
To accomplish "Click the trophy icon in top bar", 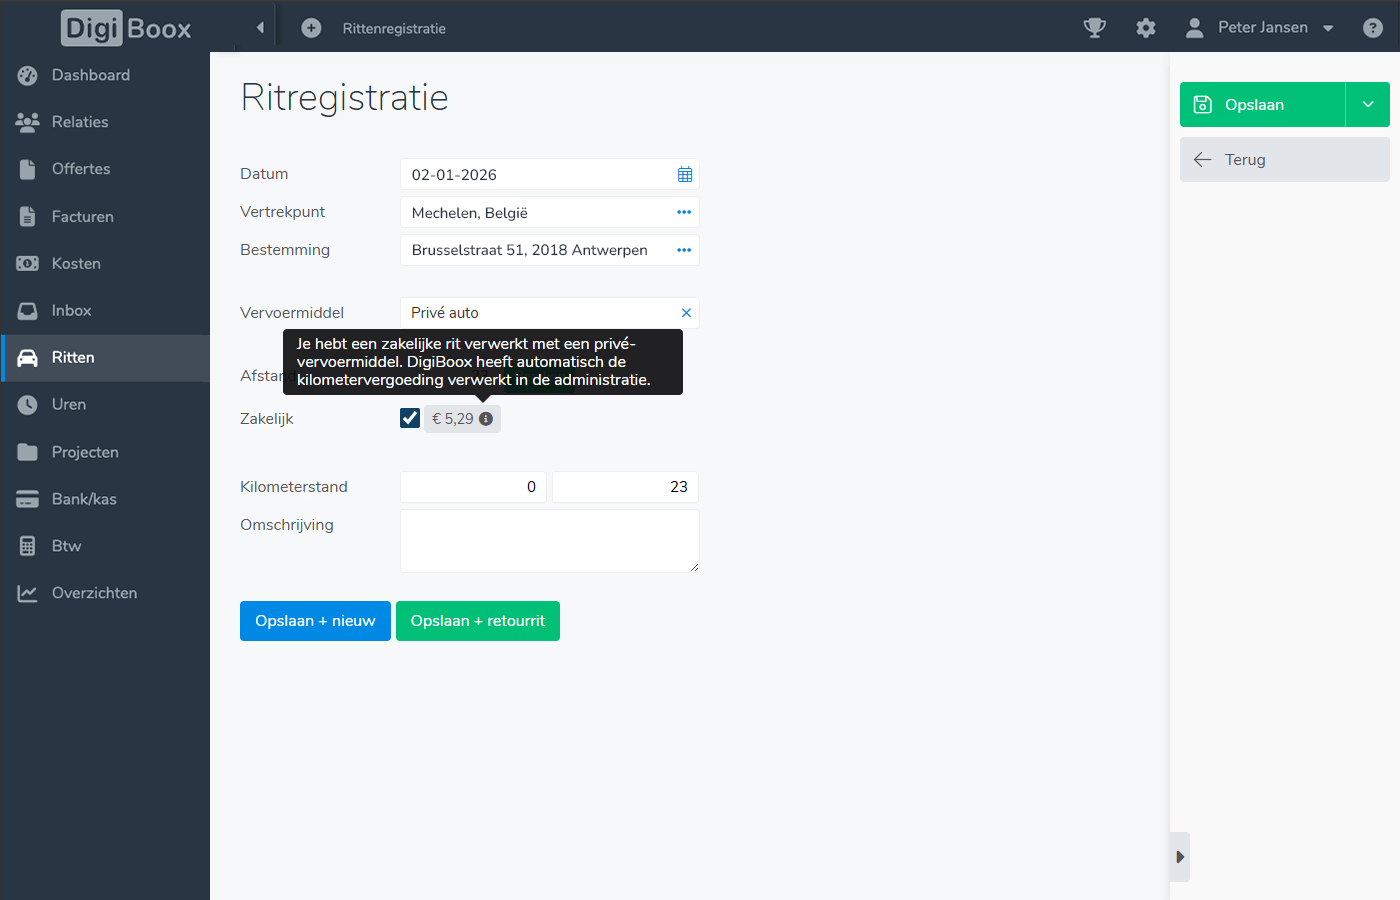I will (x=1095, y=28).
